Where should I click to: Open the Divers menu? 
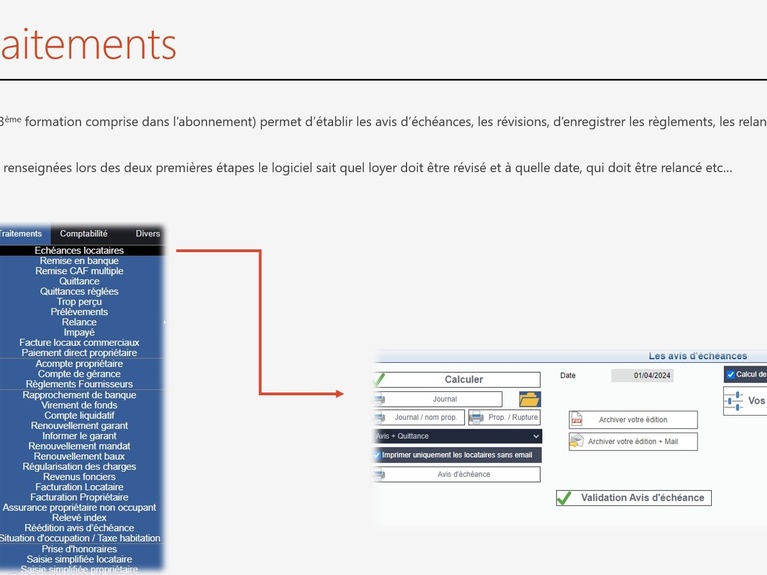(x=147, y=234)
